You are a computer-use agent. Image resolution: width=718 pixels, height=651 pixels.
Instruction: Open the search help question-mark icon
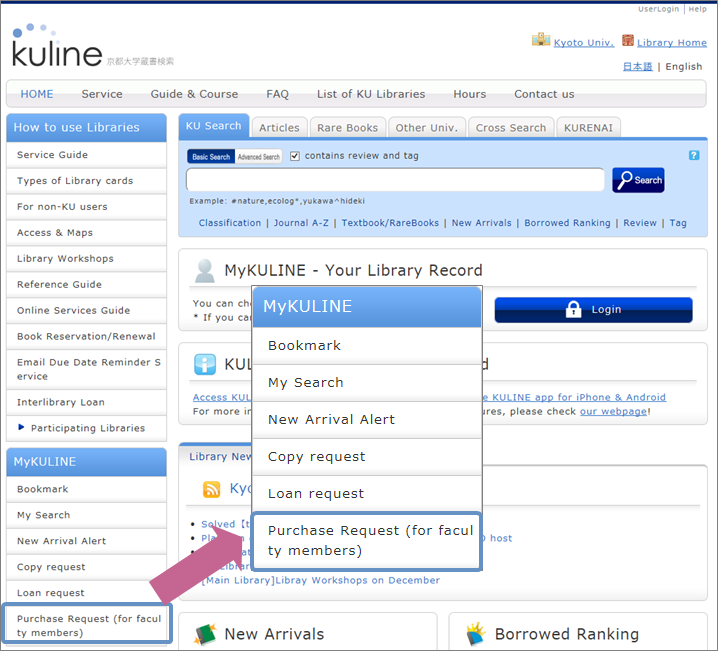[x=694, y=155]
